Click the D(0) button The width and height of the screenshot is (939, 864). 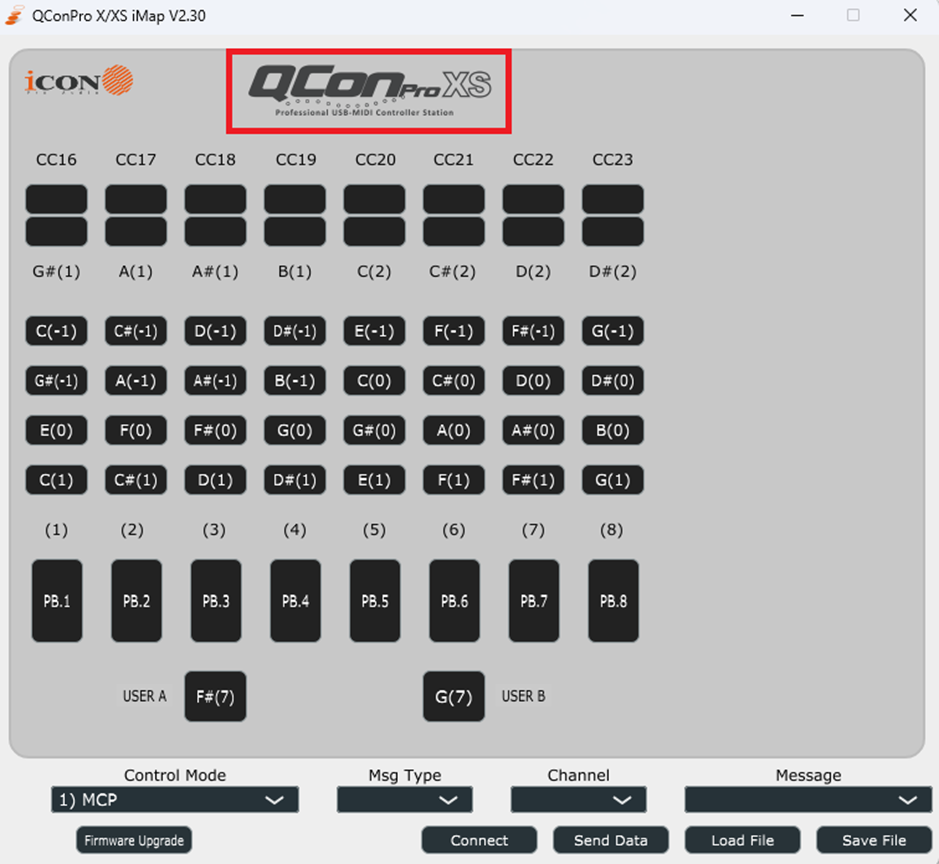(534, 381)
